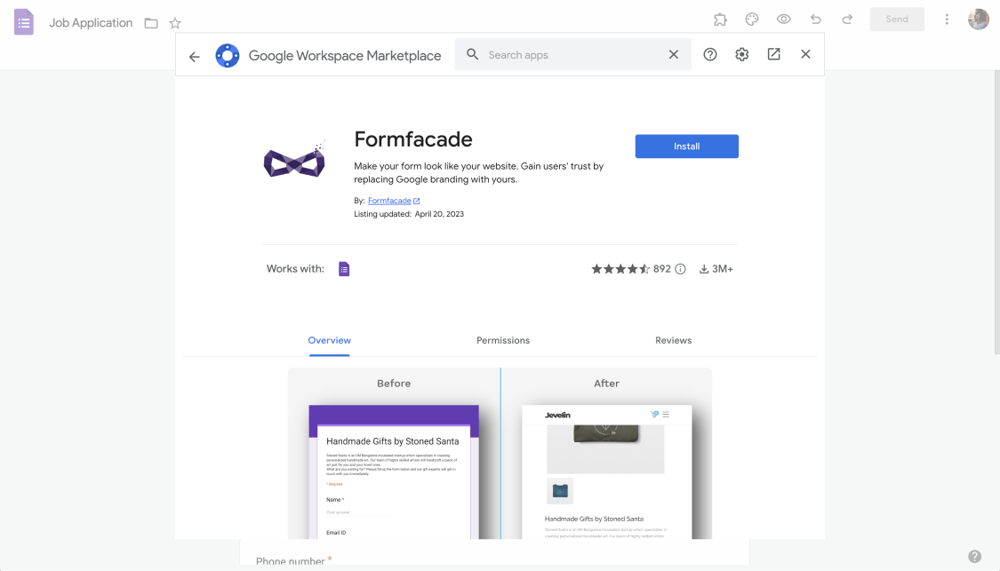Switch to the Reviews tab
This screenshot has width=1000, height=571.
(673, 340)
